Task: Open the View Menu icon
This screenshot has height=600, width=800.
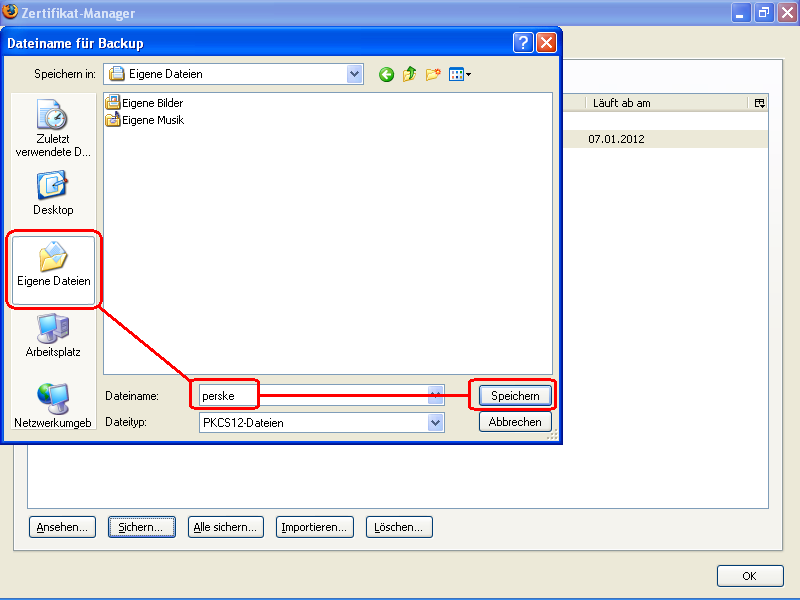Action: point(457,74)
